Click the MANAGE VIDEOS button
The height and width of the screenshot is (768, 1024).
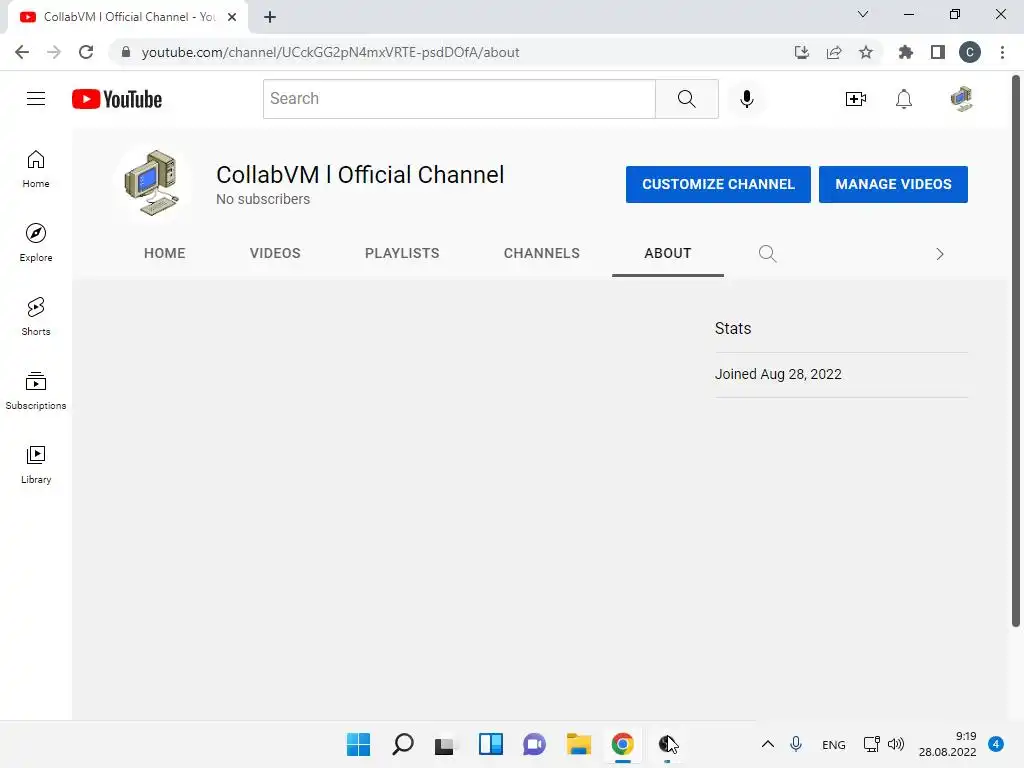[893, 184]
